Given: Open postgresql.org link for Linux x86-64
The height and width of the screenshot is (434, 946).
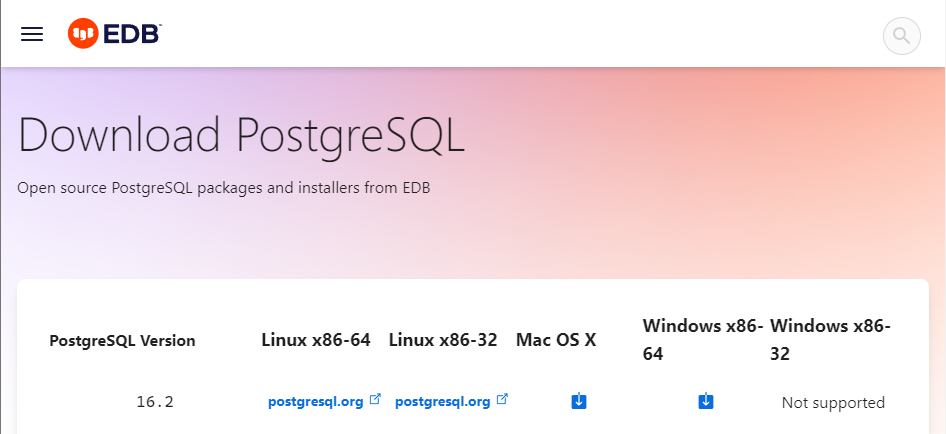Looking at the screenshot, I should pyautogui.click(x=316, y=402).
